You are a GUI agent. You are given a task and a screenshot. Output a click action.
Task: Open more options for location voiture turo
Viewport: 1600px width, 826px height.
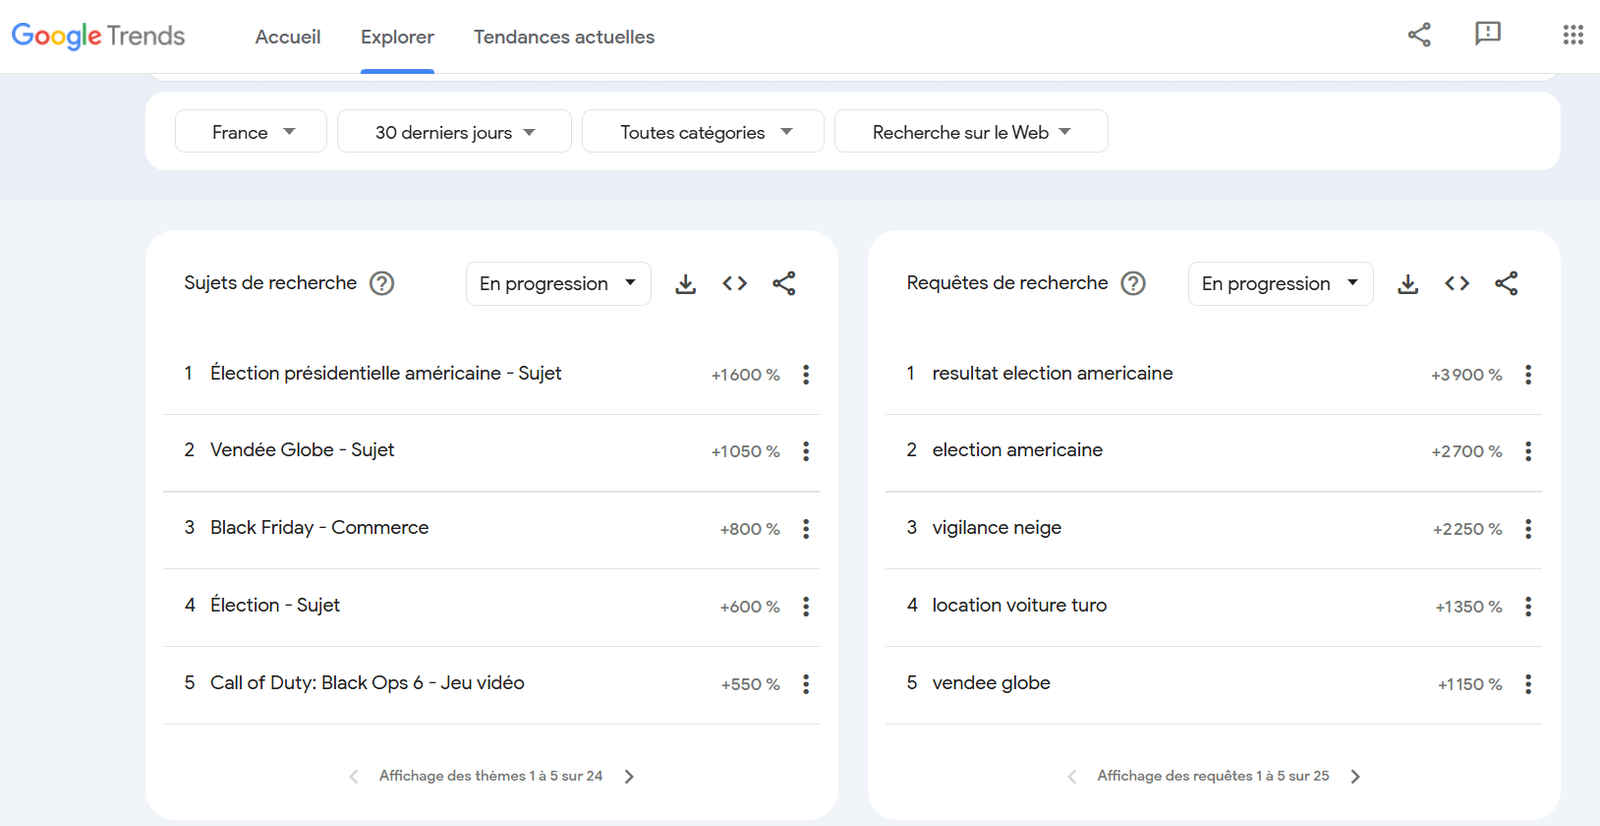pyautogui.click(x=1528, y=606)
